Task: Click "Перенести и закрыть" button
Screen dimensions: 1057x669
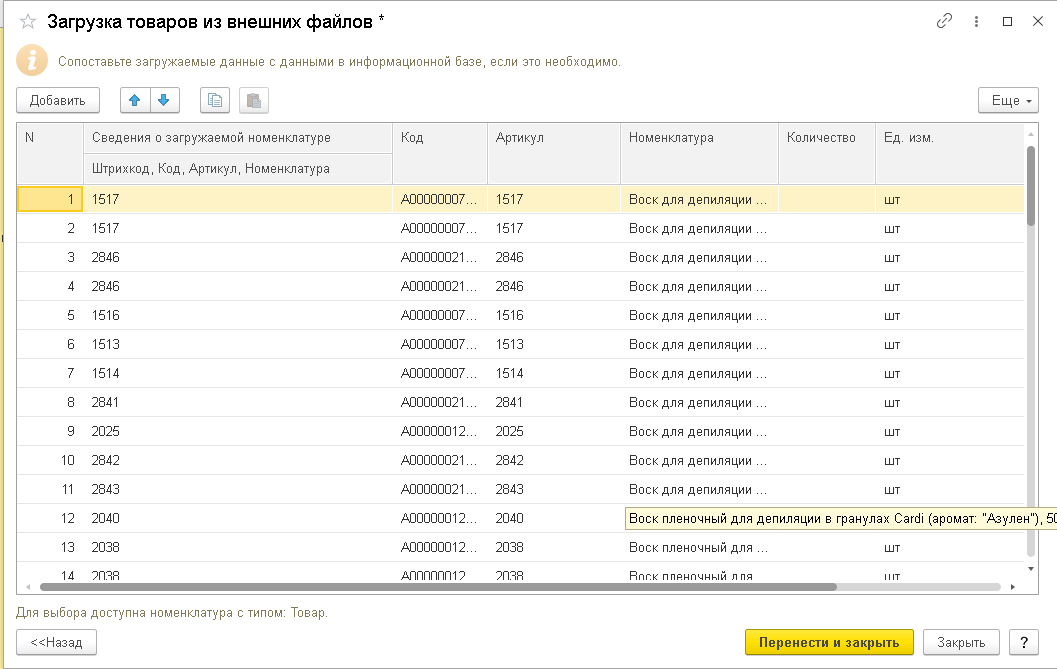Action: (x=829, y=642)
